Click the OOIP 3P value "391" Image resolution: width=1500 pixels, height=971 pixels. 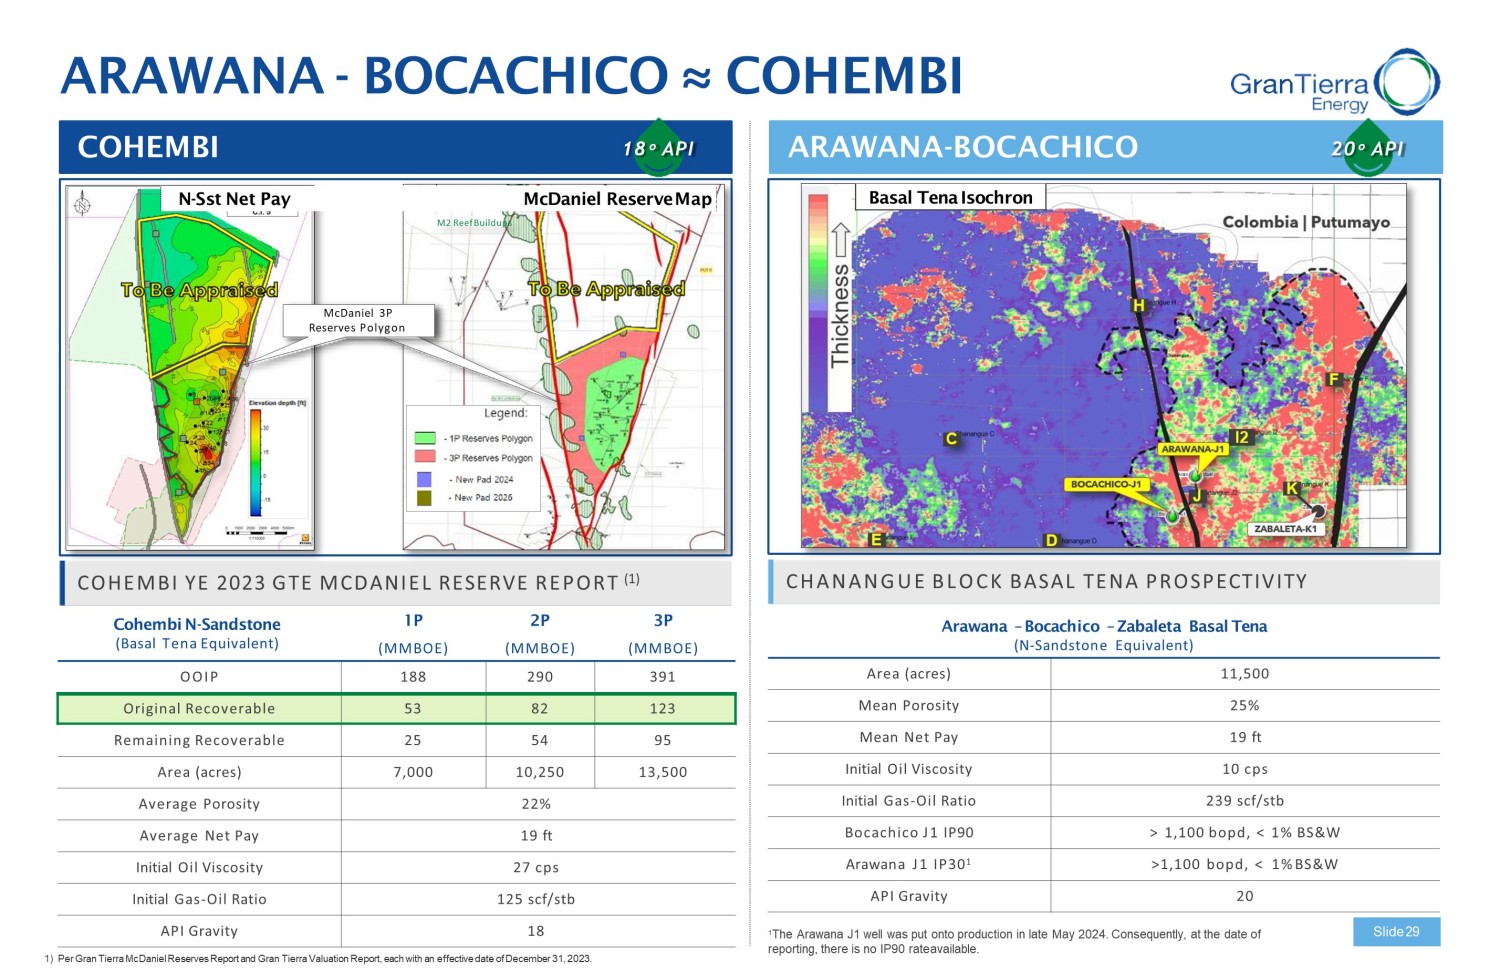(x=663, y=676)
